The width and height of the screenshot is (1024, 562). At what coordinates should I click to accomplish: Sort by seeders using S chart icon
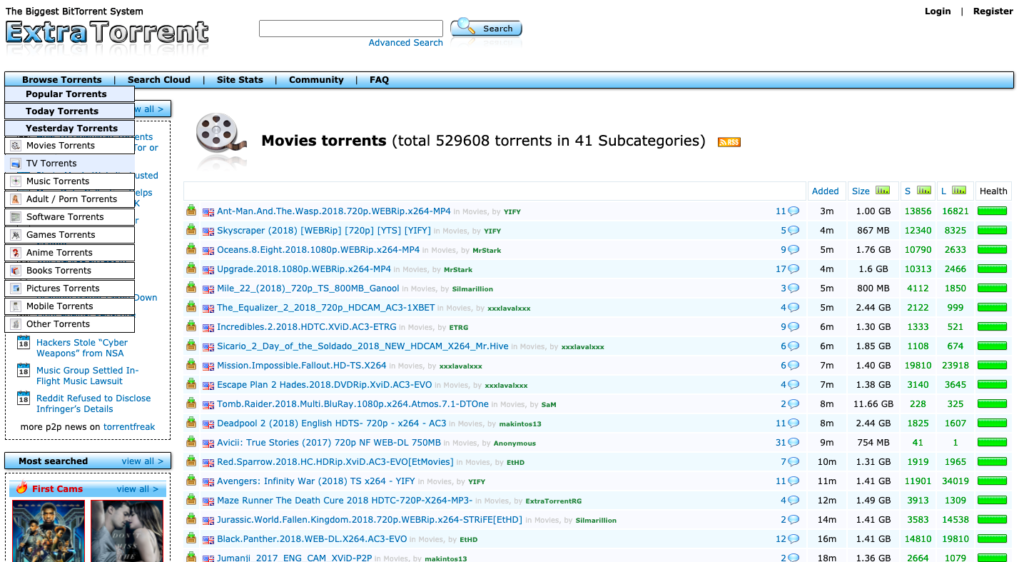(x=924, y=190)
